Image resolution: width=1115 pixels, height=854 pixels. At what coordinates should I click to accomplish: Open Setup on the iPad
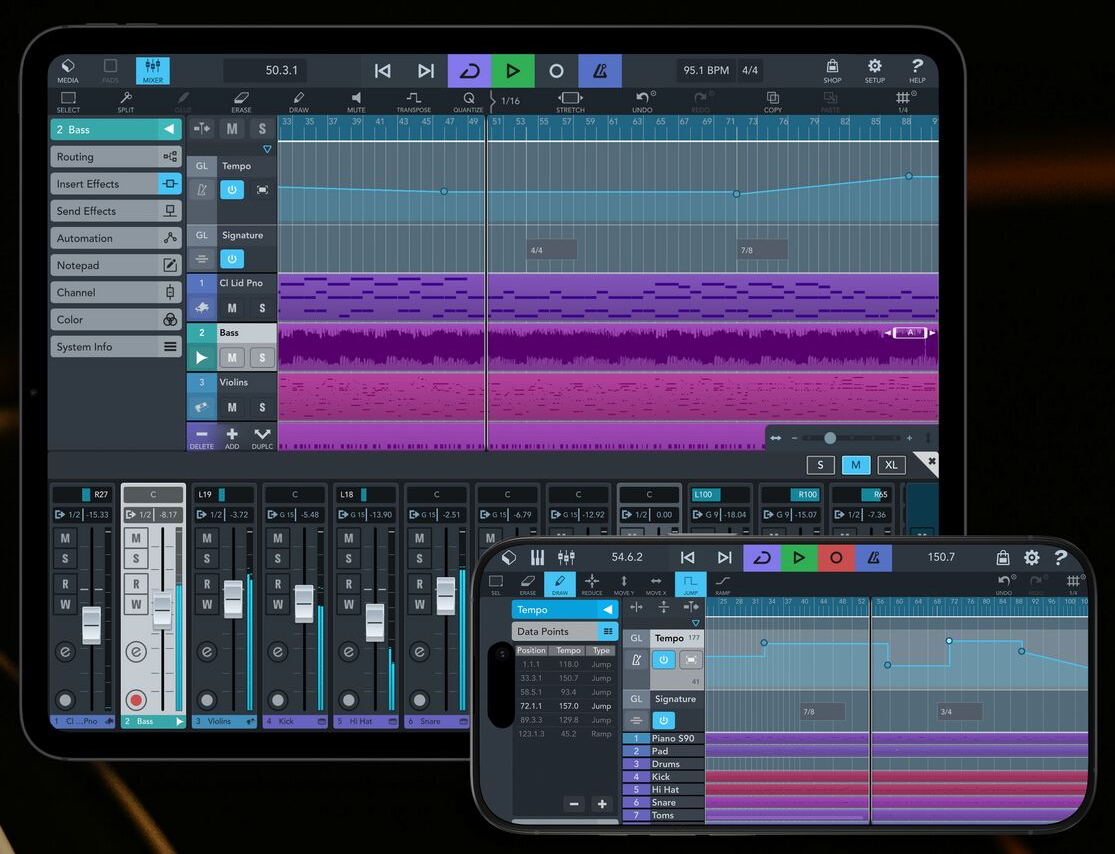875,70
